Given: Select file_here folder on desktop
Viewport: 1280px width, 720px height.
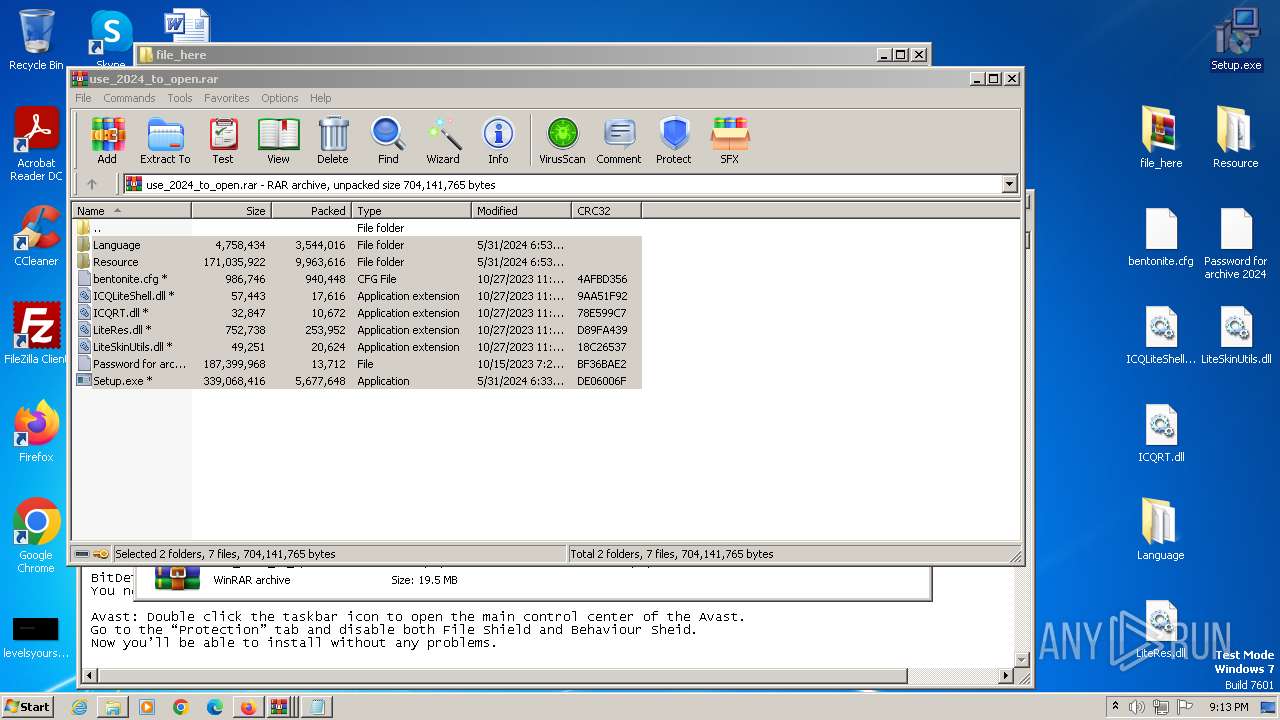Looking at the screenshot, I should (1160, 138).
